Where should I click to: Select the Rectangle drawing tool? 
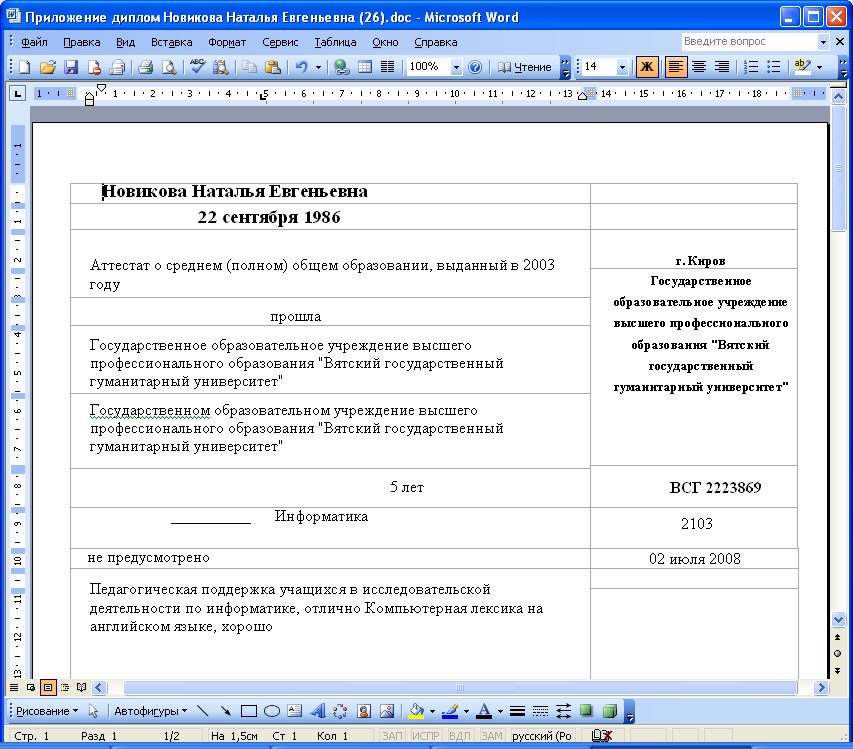click(249, 711)
